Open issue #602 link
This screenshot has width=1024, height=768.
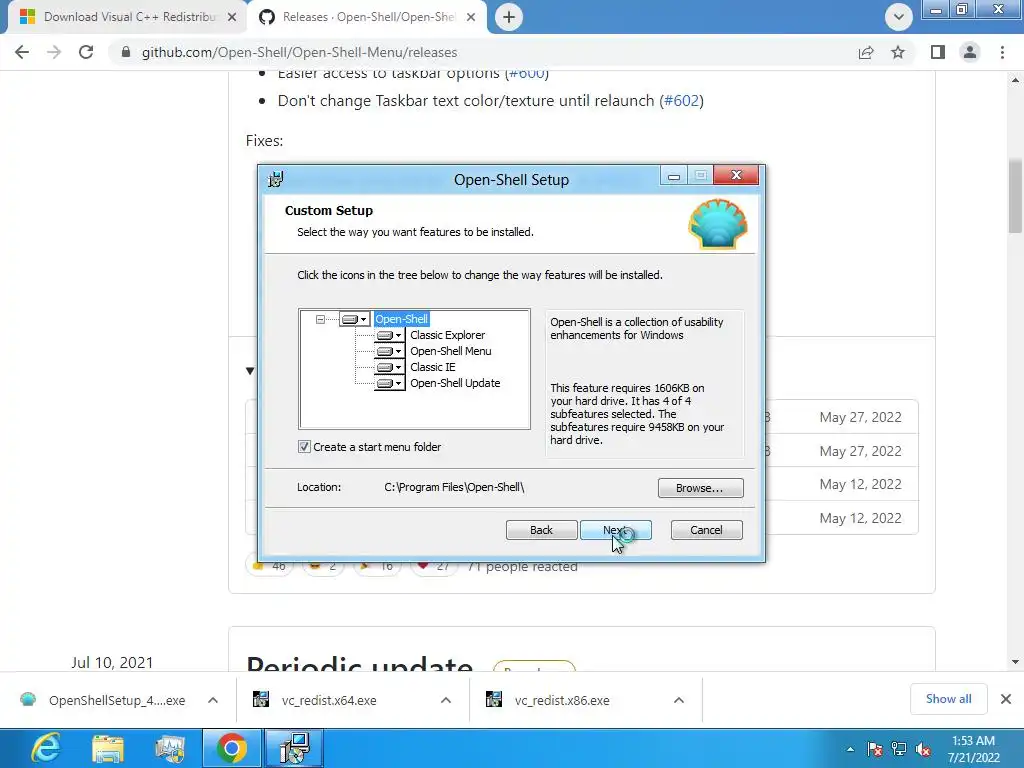(x=681, y=101)
